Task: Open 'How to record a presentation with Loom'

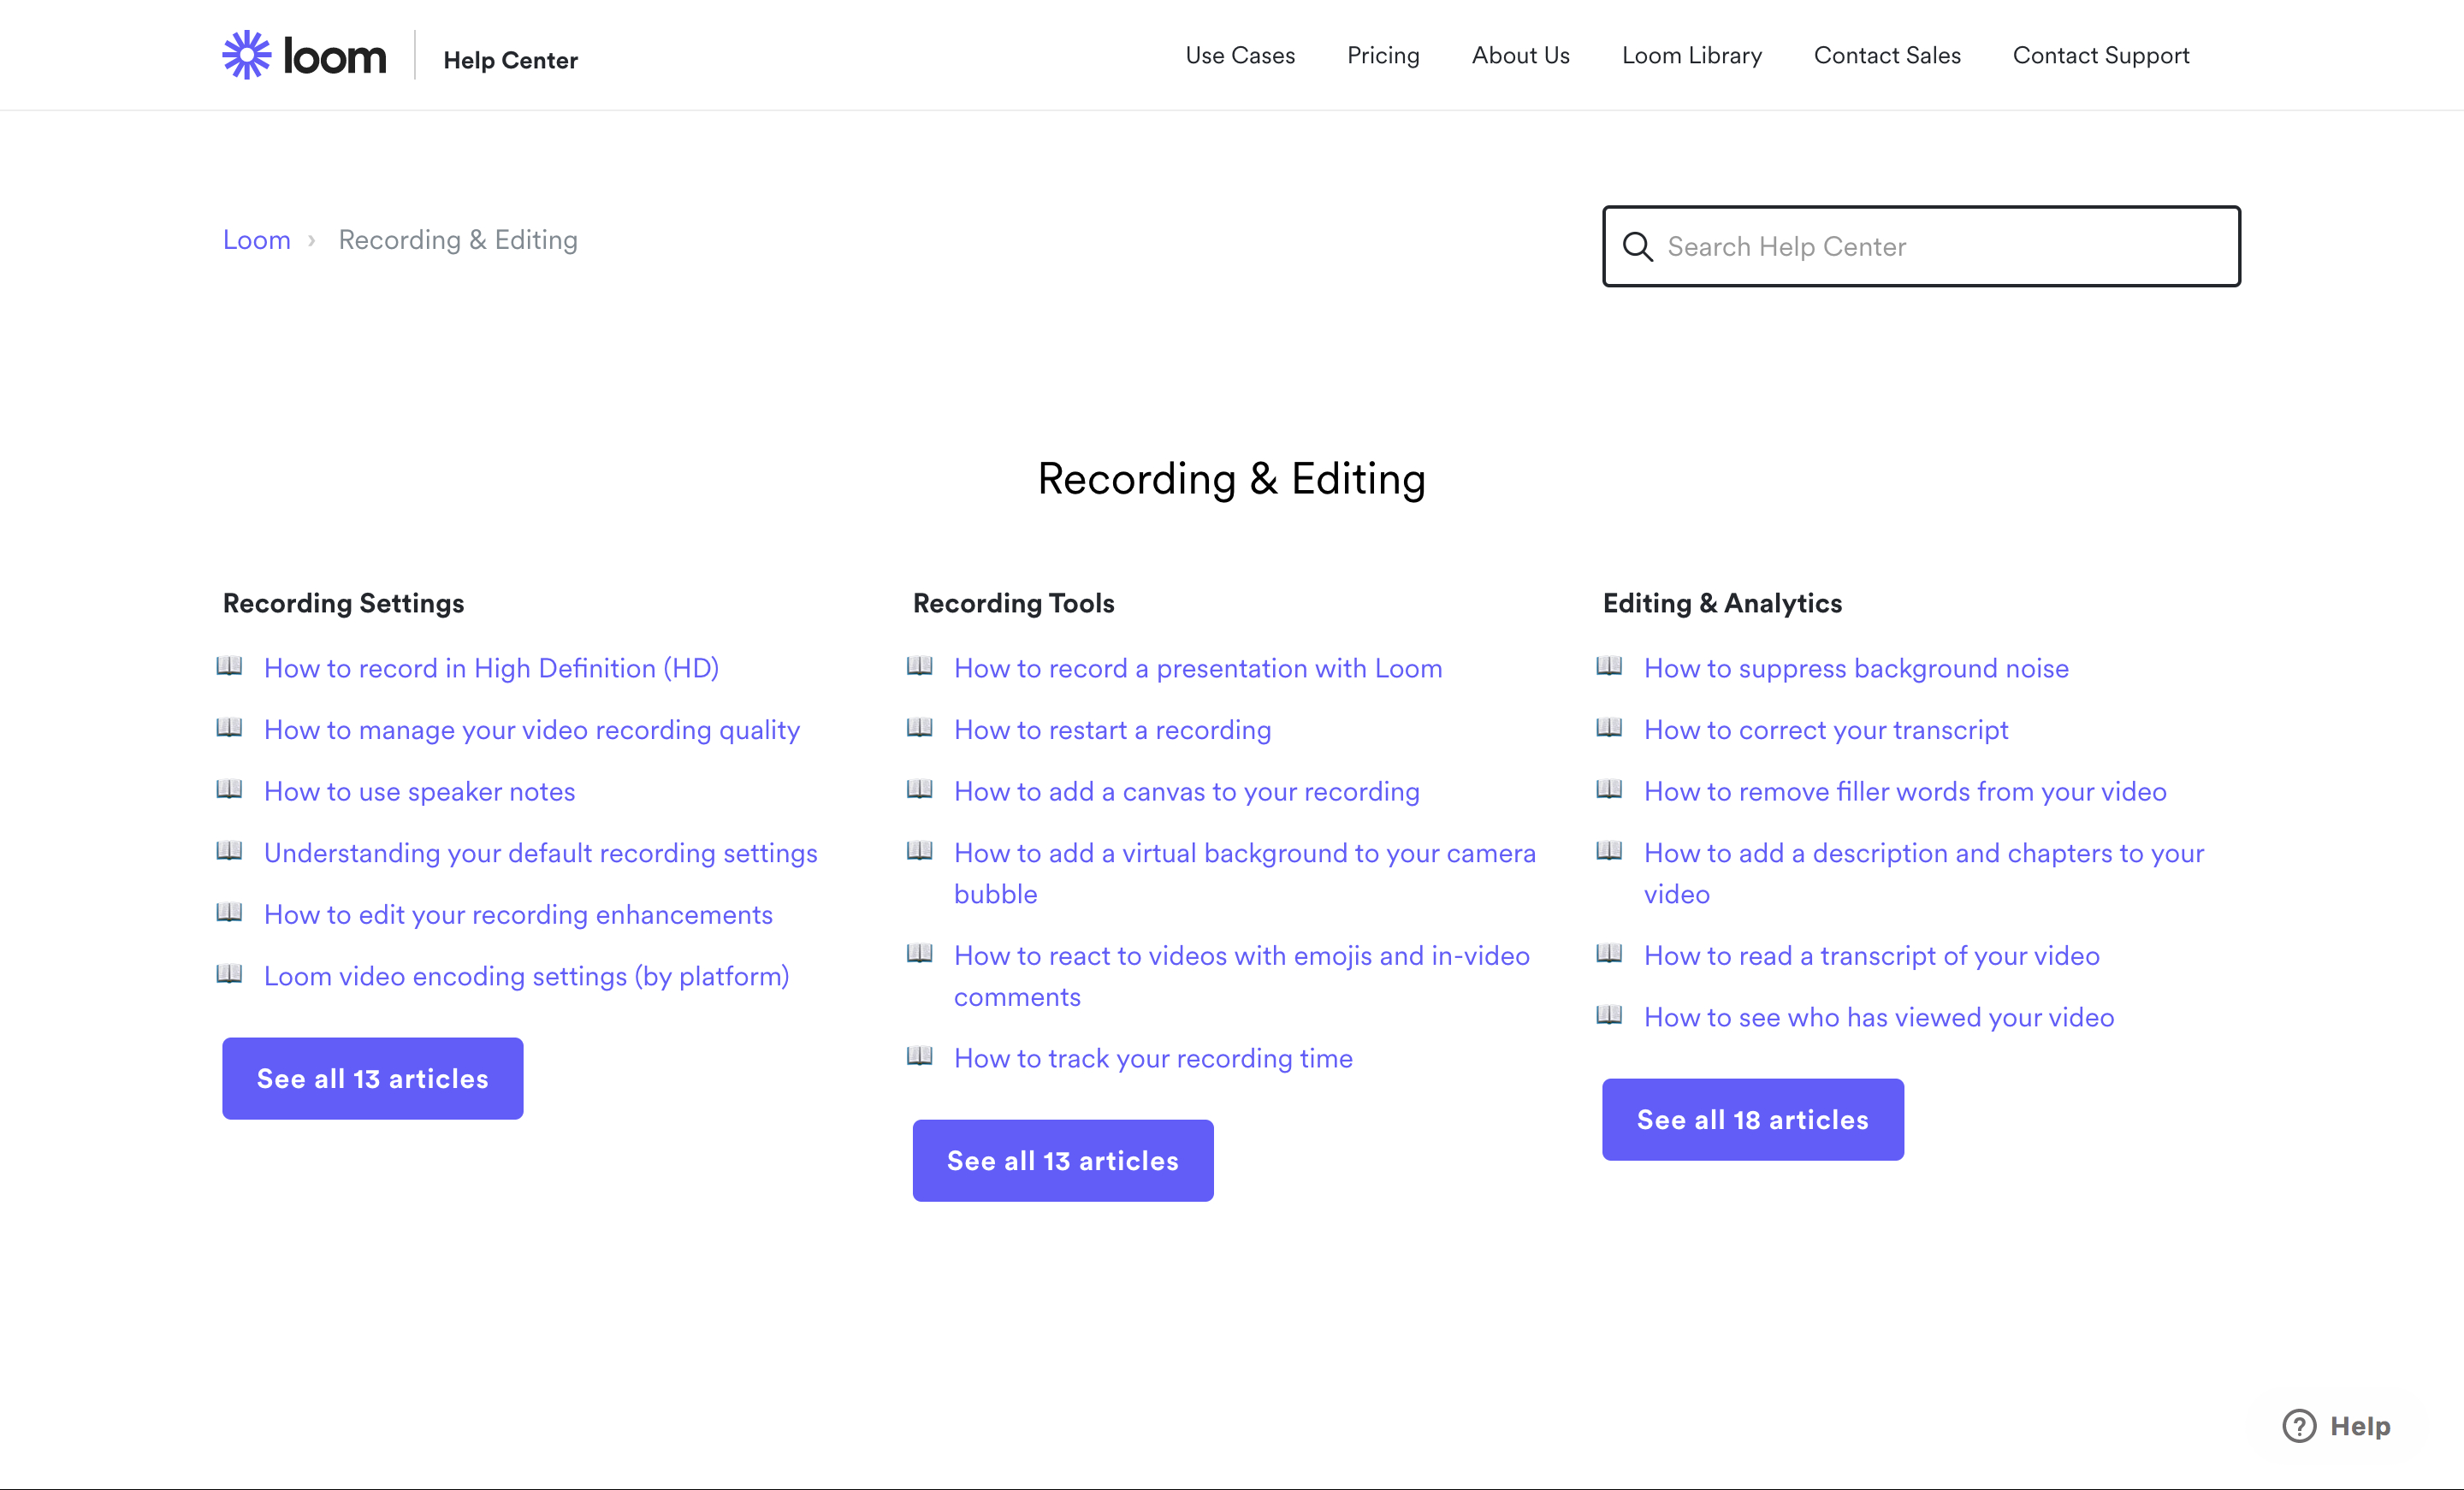Action: click(x=1198, y=668)
